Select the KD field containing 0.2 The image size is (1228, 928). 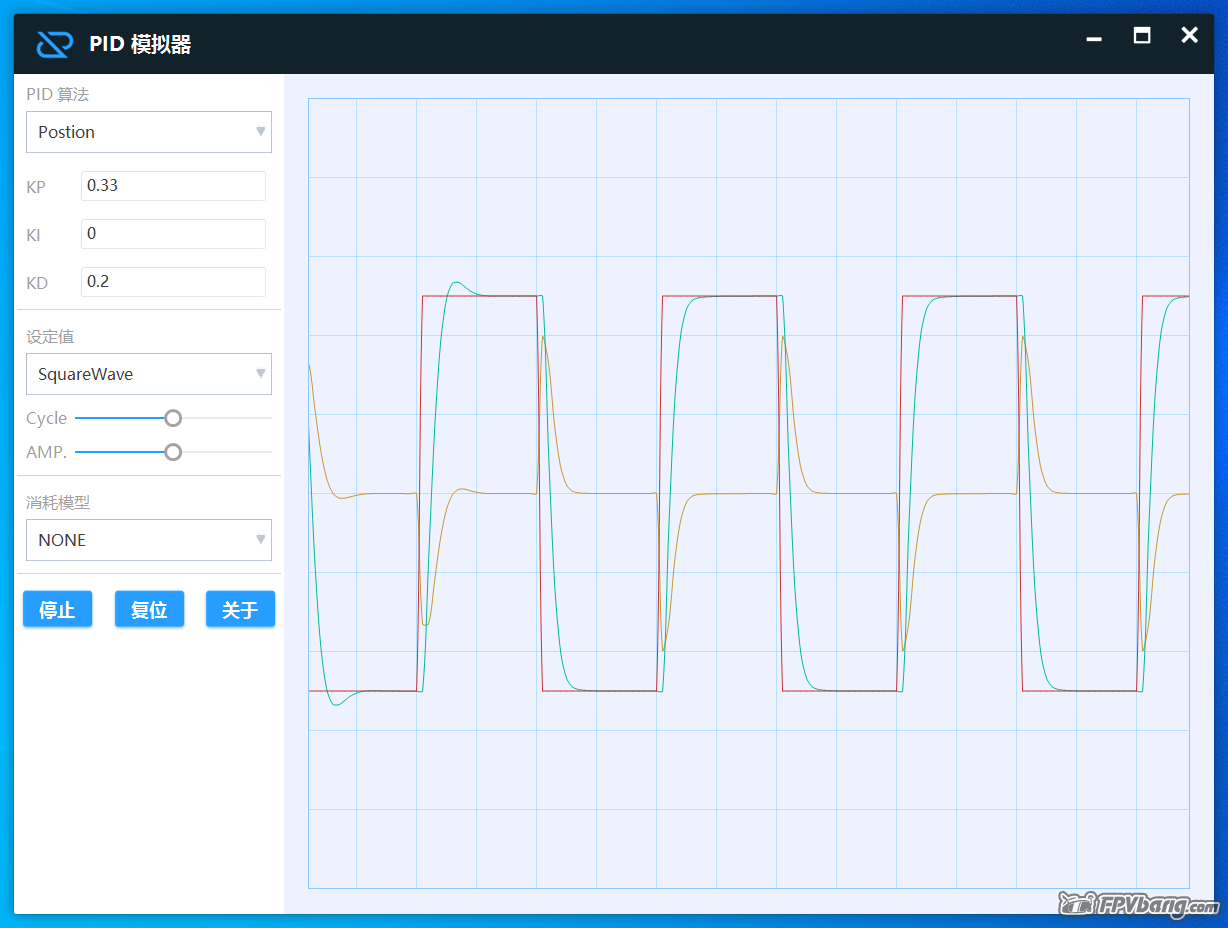point(173,282)
